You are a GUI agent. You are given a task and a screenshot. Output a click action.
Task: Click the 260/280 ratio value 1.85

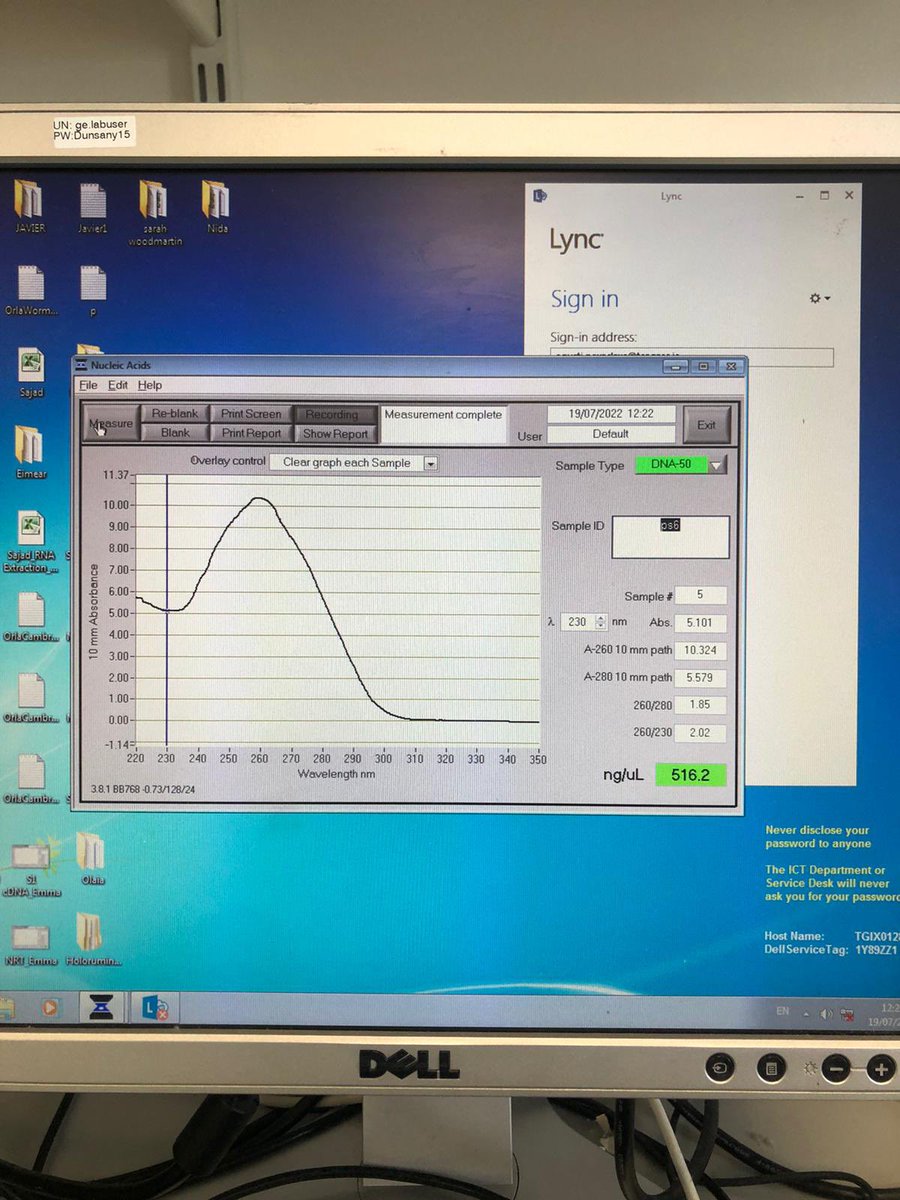pyautogui.click(x=701, y=705)
